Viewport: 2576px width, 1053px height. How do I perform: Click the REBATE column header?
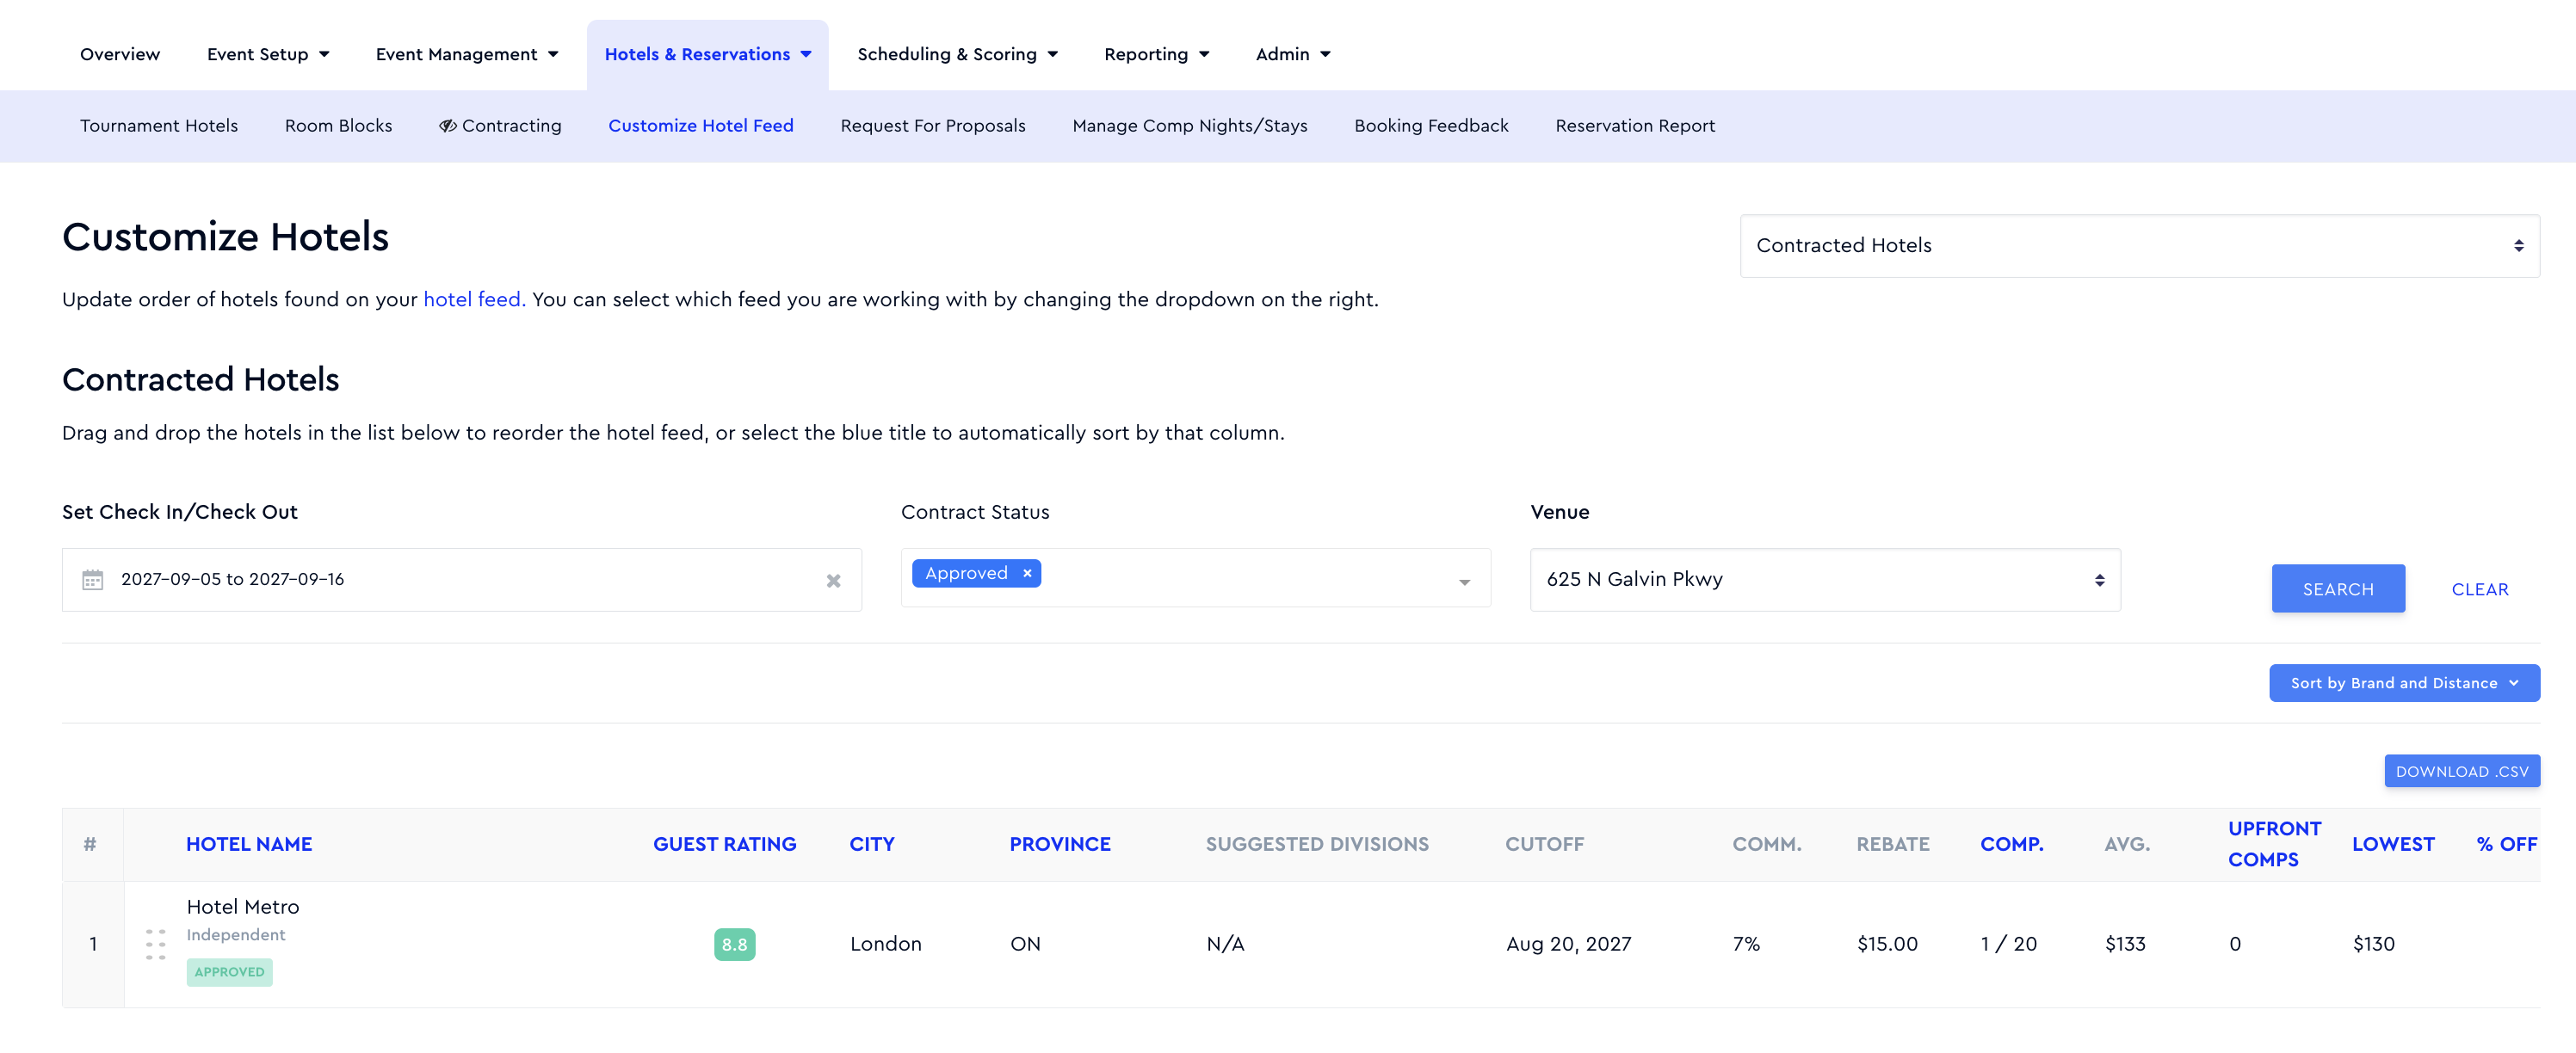coord(1893,845)
